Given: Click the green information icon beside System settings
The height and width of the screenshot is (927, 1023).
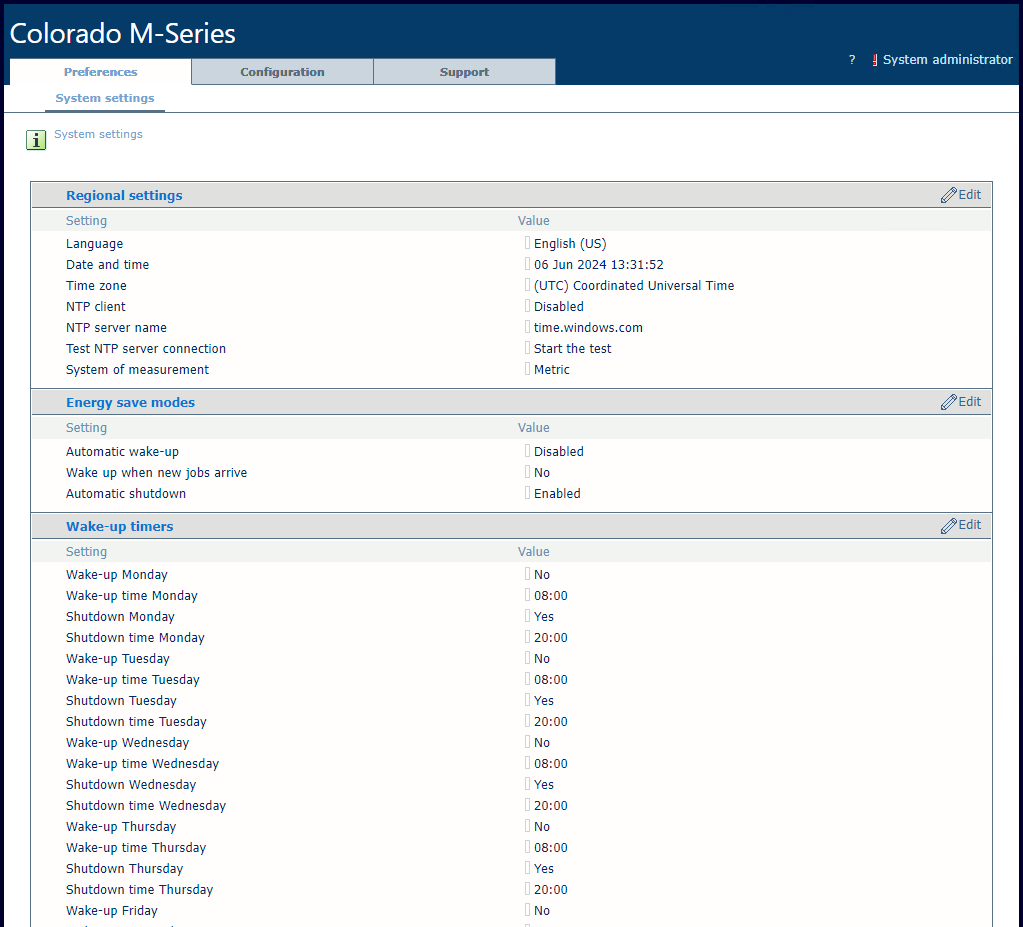Looking at the screenshot, I should pyautogui.click(x=36, y=140).
